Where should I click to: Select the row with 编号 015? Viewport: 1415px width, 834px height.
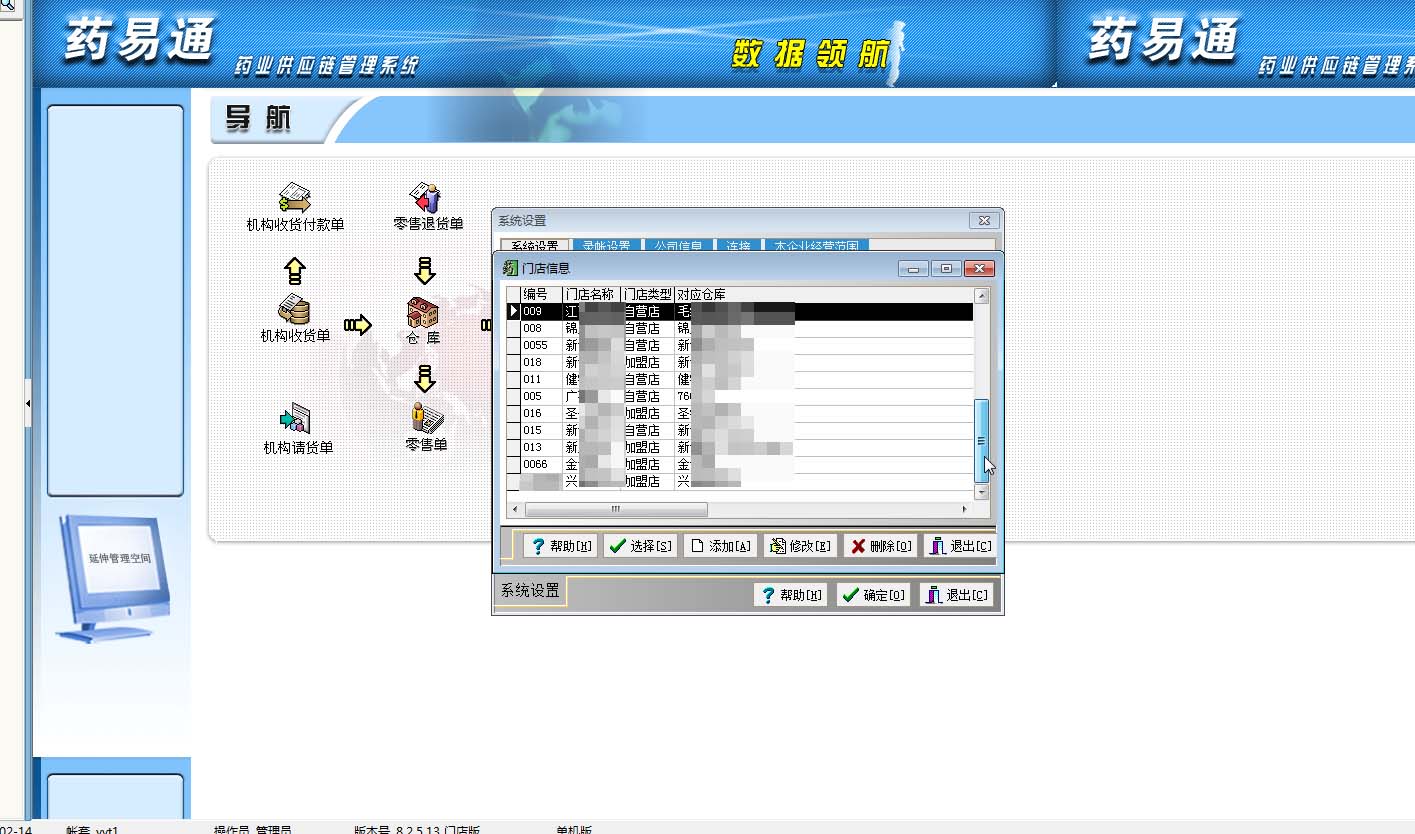(x=739, y=431)
